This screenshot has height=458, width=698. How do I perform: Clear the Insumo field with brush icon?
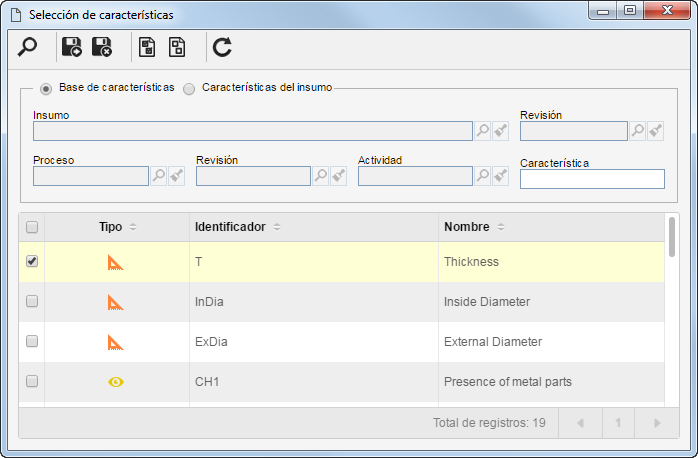pos(500,131)
